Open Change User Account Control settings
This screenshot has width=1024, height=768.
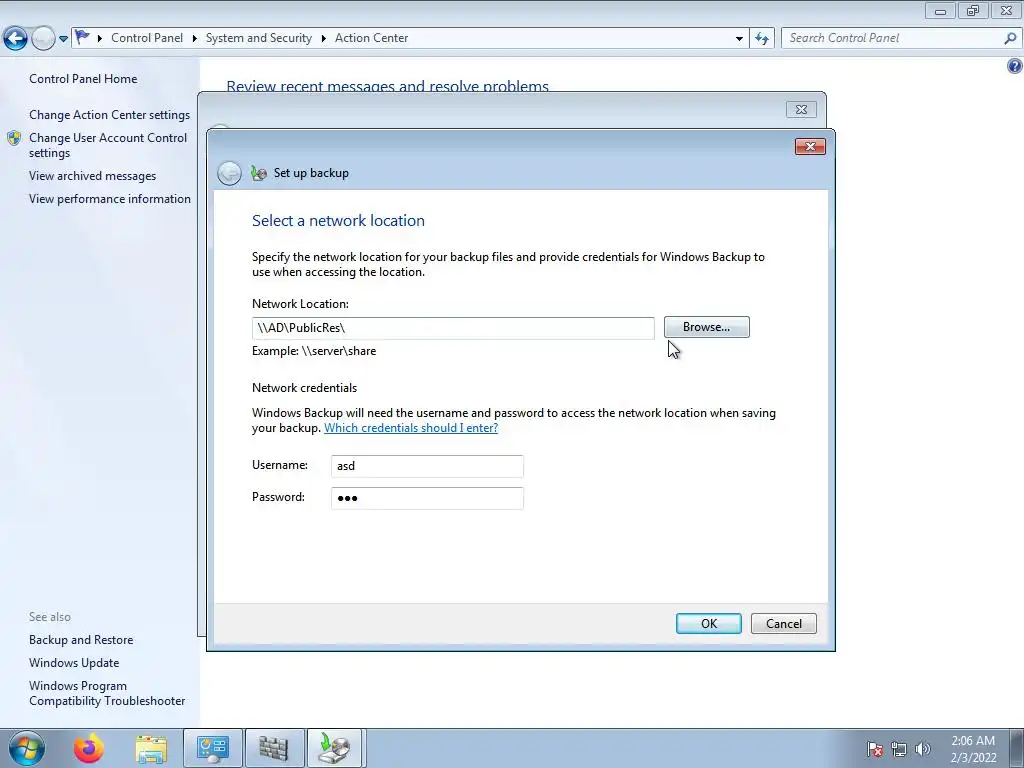tap(108, 145)
